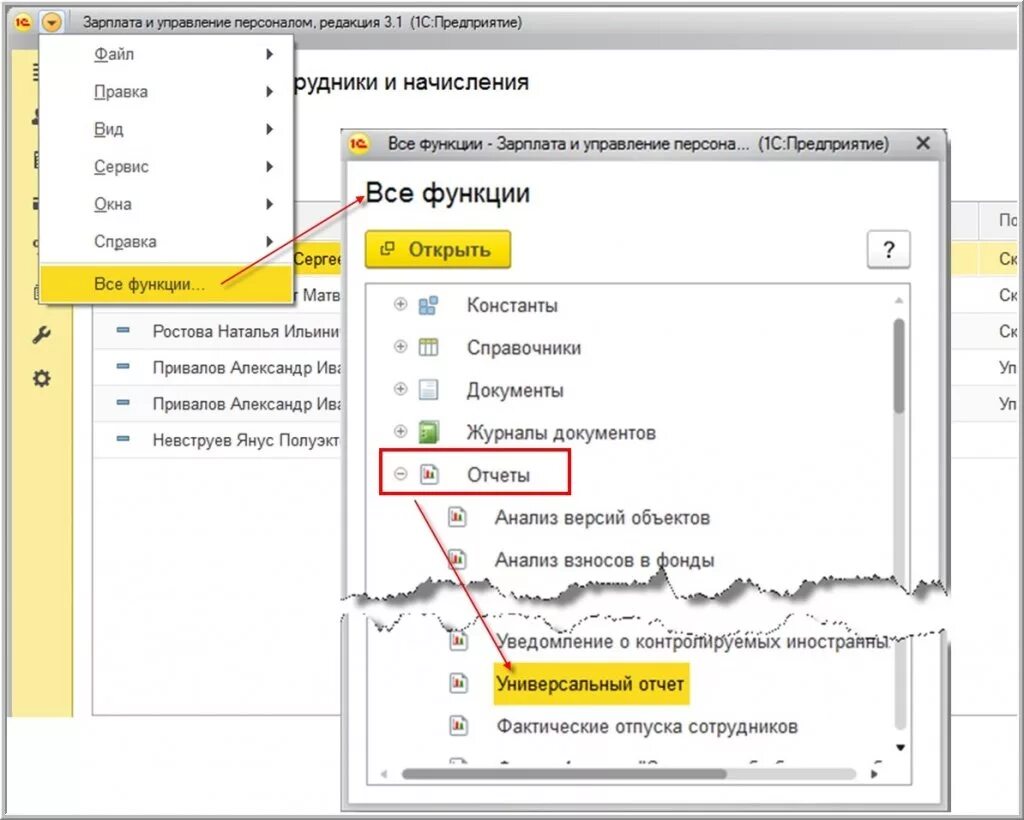Select report Анализ взносов в фонды
The image size is (1024, 820).
[x=605, y=560]
